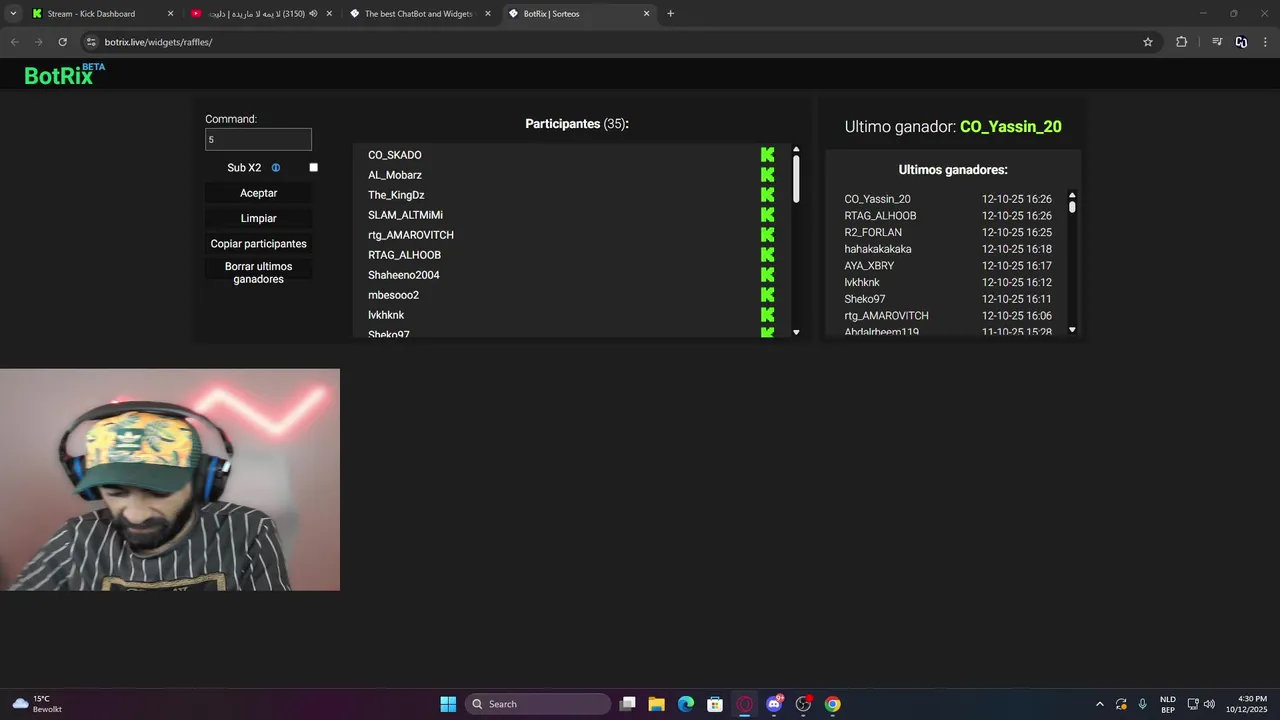Click the Command input field
1280x720 pixels.
point(258,139)
